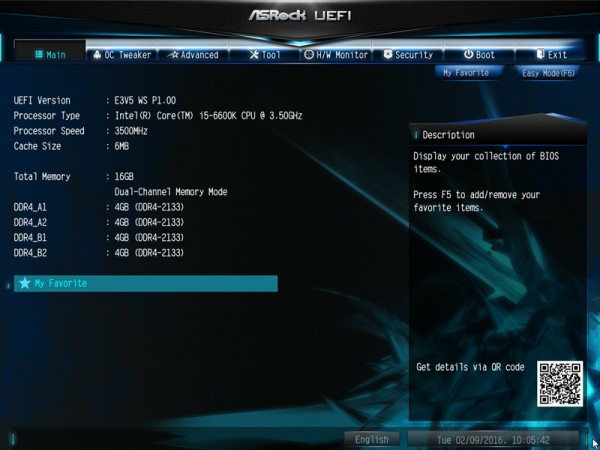600x450 pixels.
Task: Click the star icon beside My Favorite row
Action: 25,283
